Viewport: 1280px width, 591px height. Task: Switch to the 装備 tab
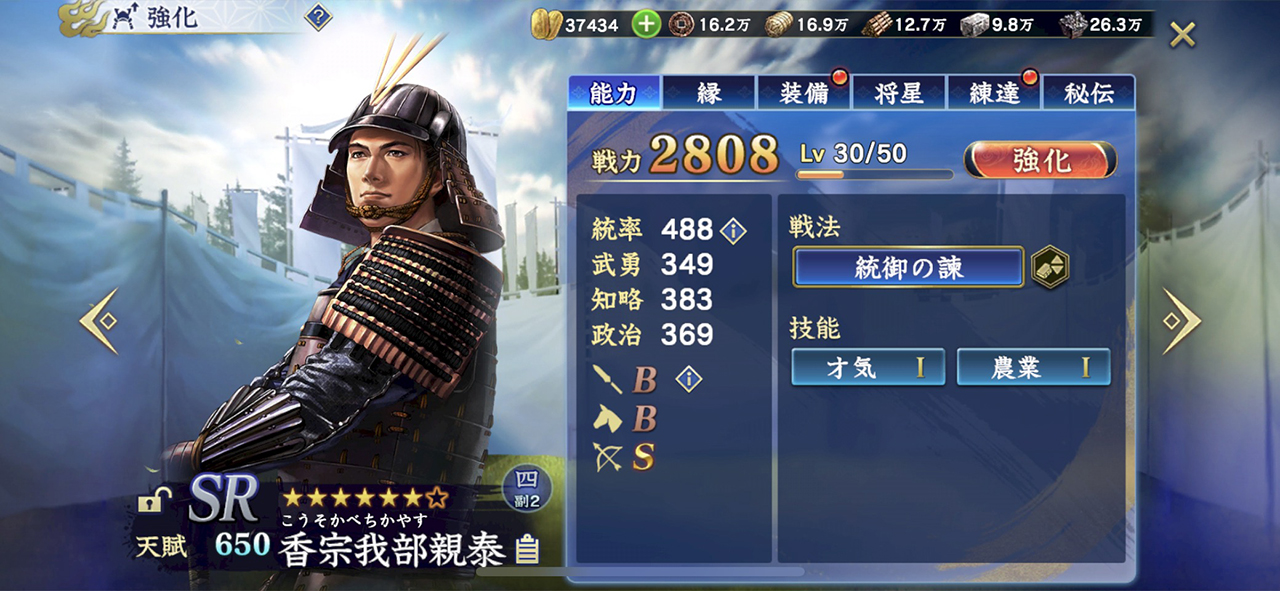(804, 93)
